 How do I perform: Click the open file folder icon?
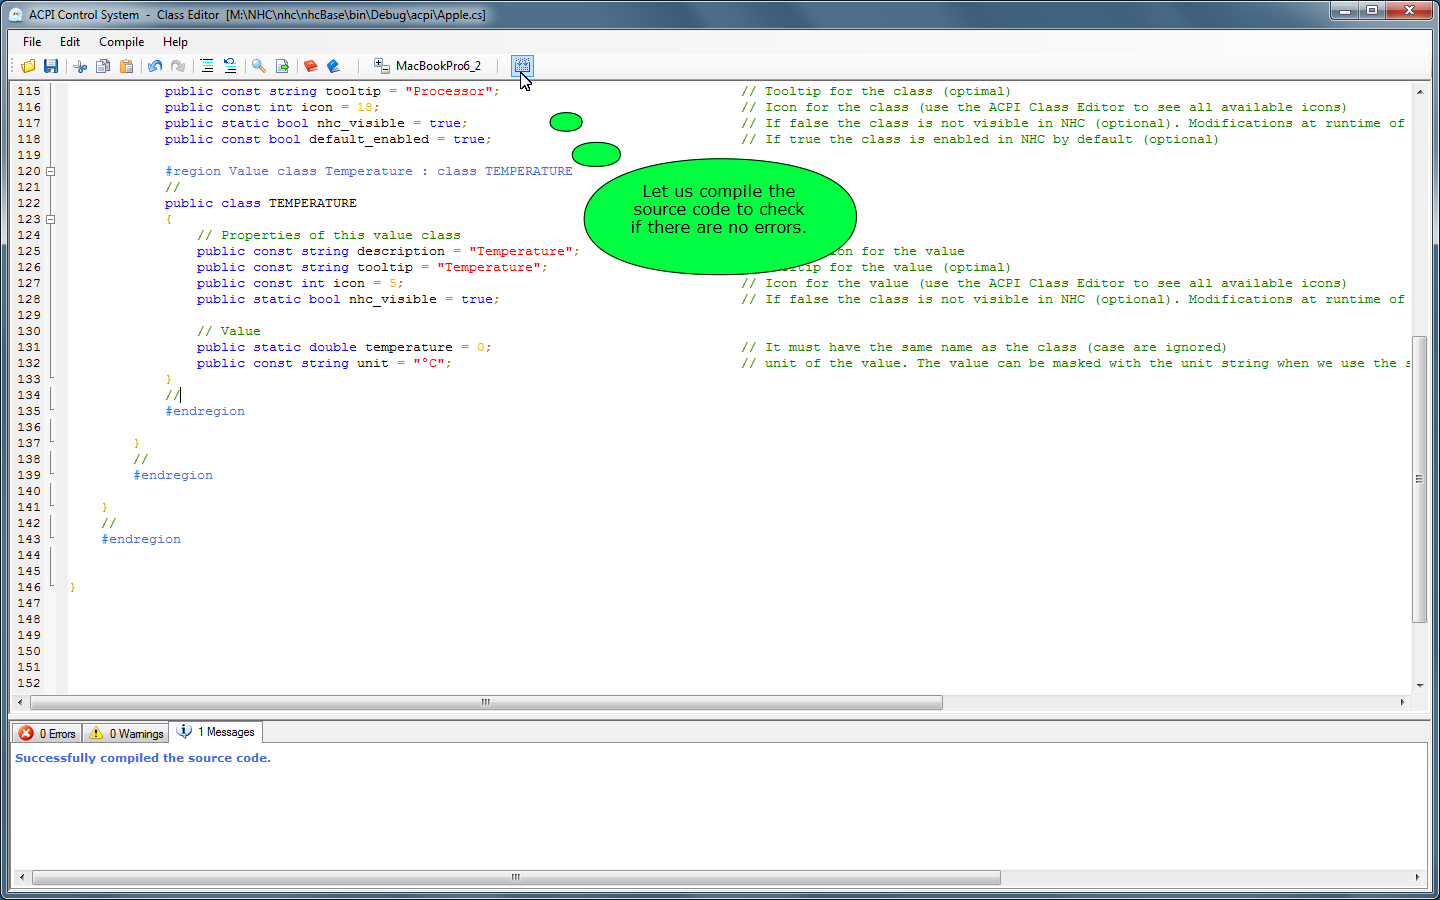pyautogui.click(x=28, y=66)
